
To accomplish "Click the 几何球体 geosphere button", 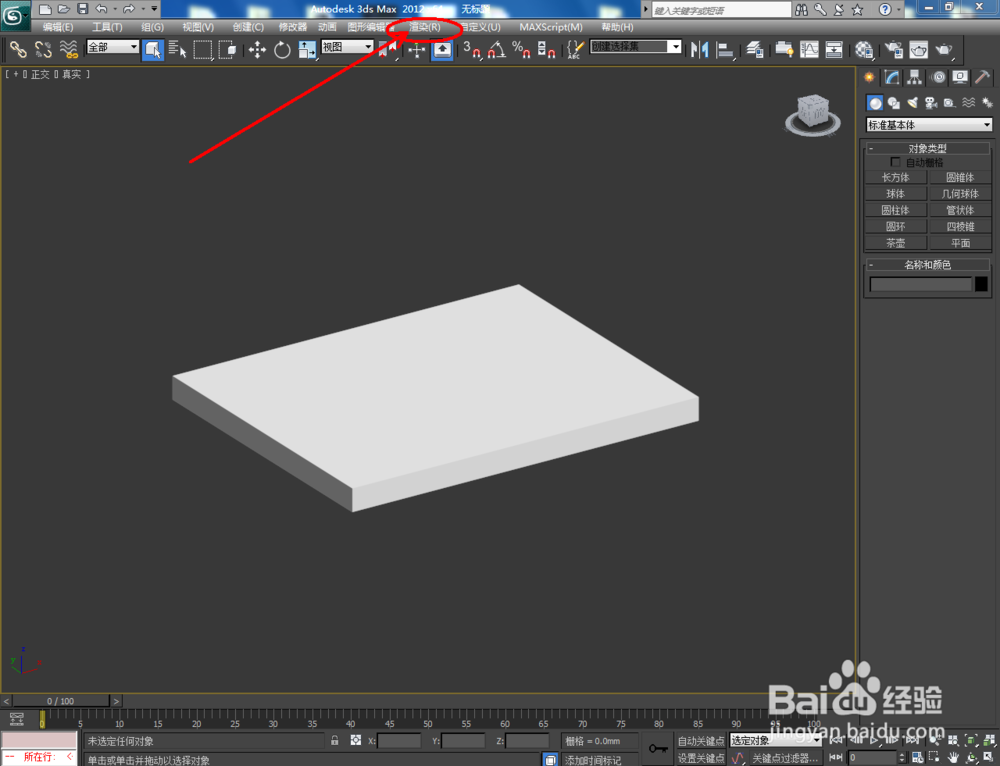I will pos(960,194).
